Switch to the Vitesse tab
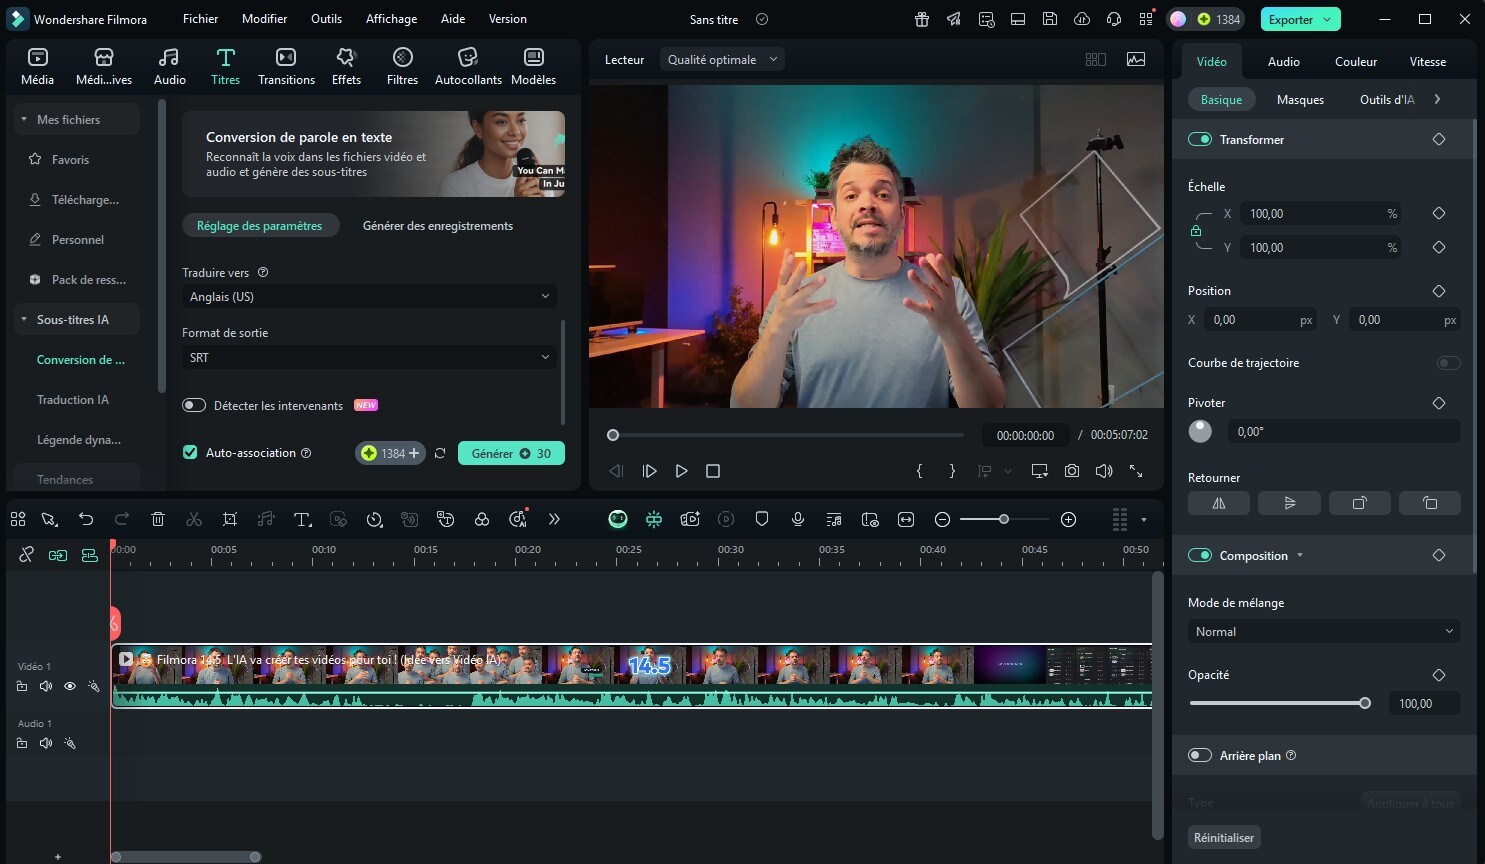This screenshot has width=1485, height=864. pyautogui.click(x=1428, y=61)
